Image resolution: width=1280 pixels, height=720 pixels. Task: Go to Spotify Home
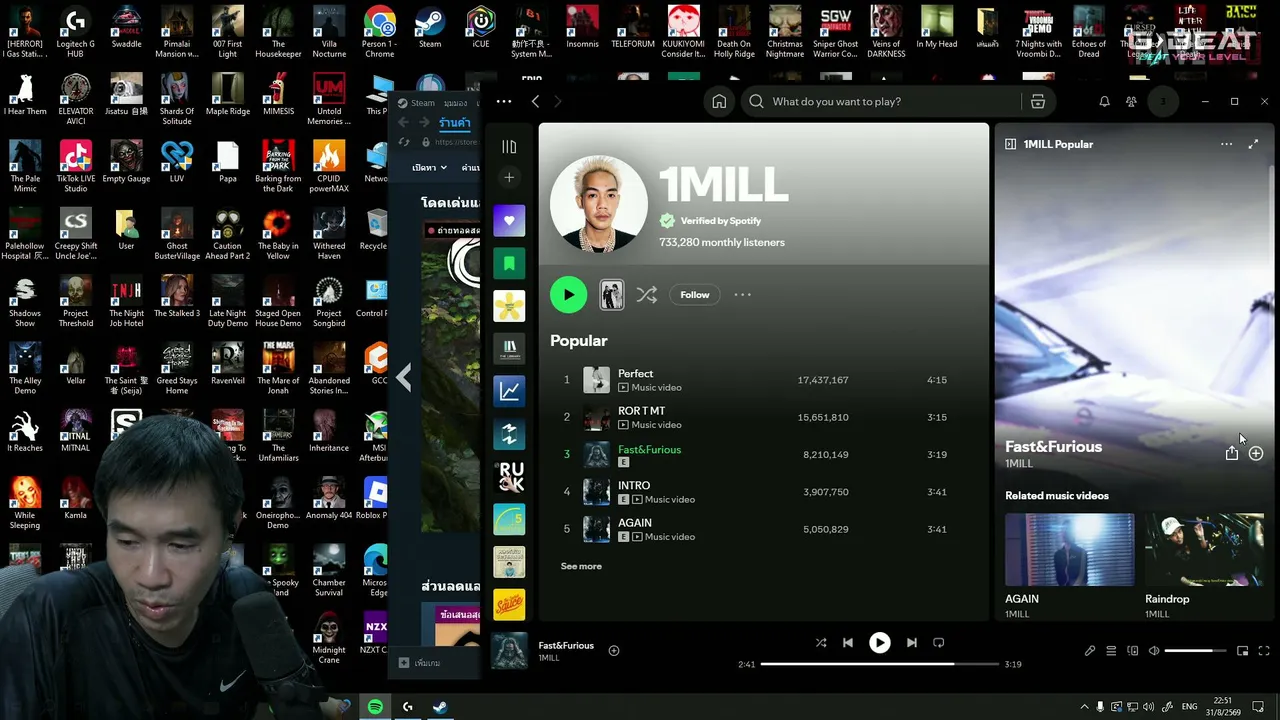[x=719, y=102]
